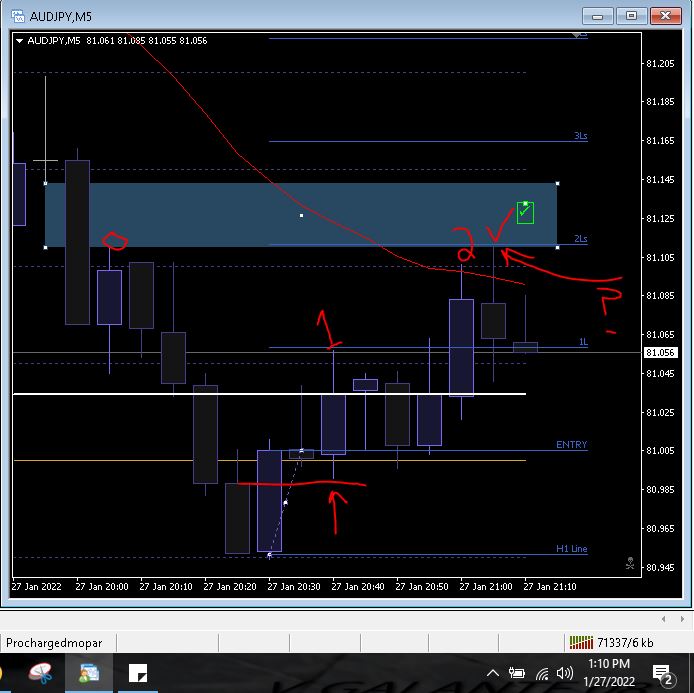Open the notifications center icon
The height and width of the screenshot is (693, 694).
(663, 674)
